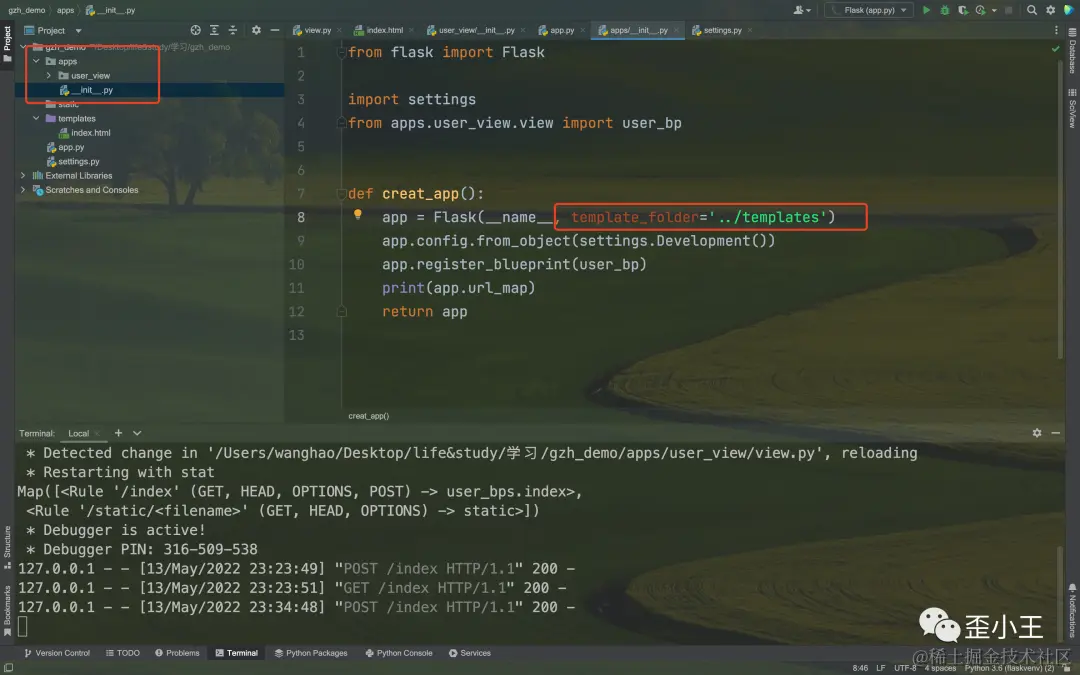Click the yellow lightbulb intention on line 8
Screen dimensions: 1080x675
[357, 214]
